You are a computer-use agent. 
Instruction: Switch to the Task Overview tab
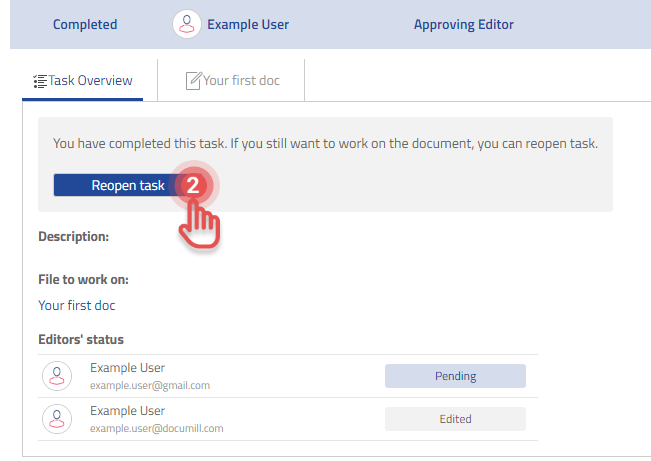point(82,81)
